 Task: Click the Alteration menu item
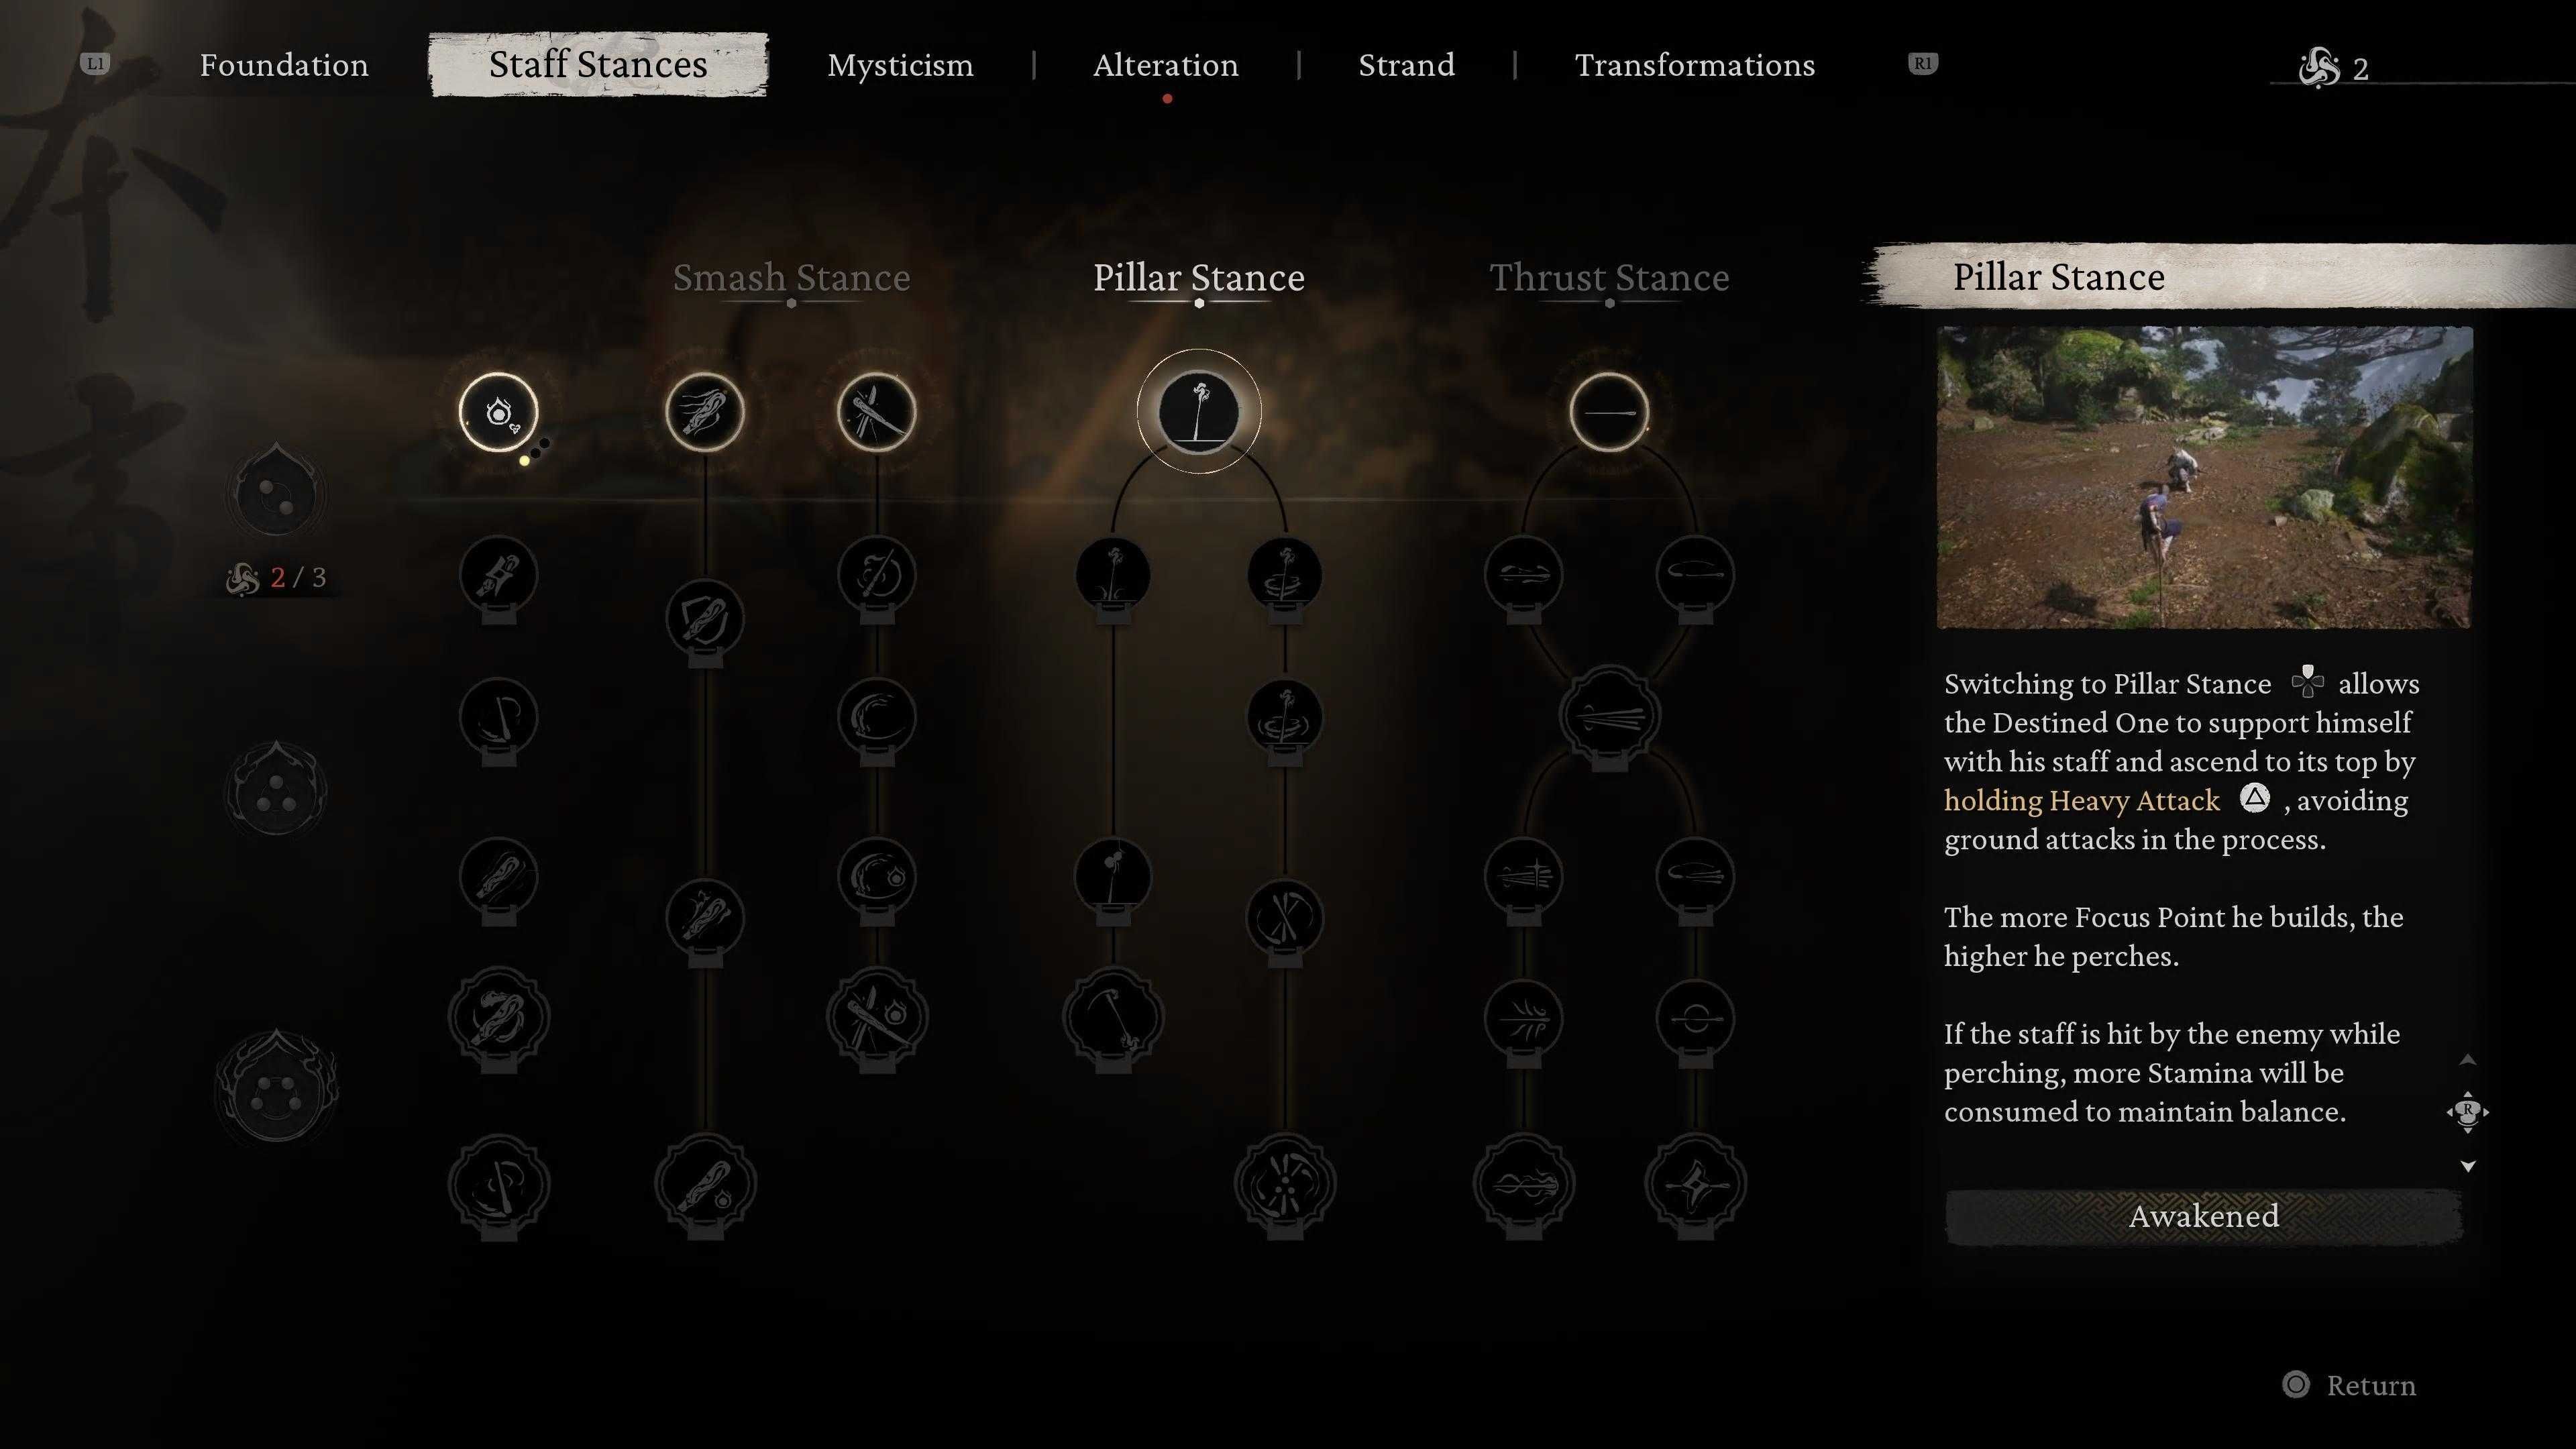point(1163,66)
